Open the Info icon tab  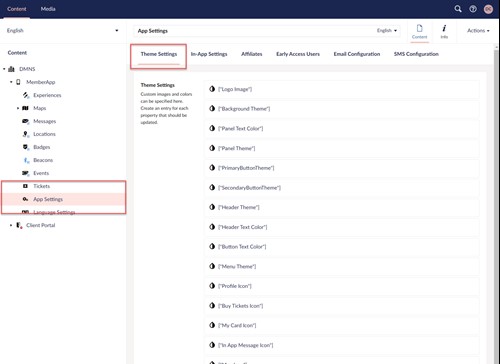pyautogui.click(x=444, y=32)
